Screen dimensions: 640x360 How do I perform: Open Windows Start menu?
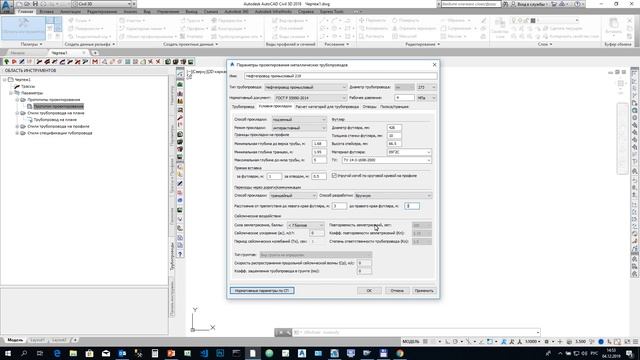click(x=8, y=353)
